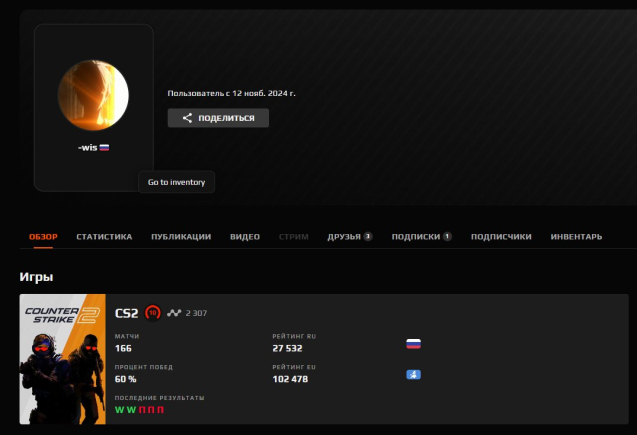
Task: Click the Russian flag next to RU rating
Action: pyautogui.click(x=413, y=344)
